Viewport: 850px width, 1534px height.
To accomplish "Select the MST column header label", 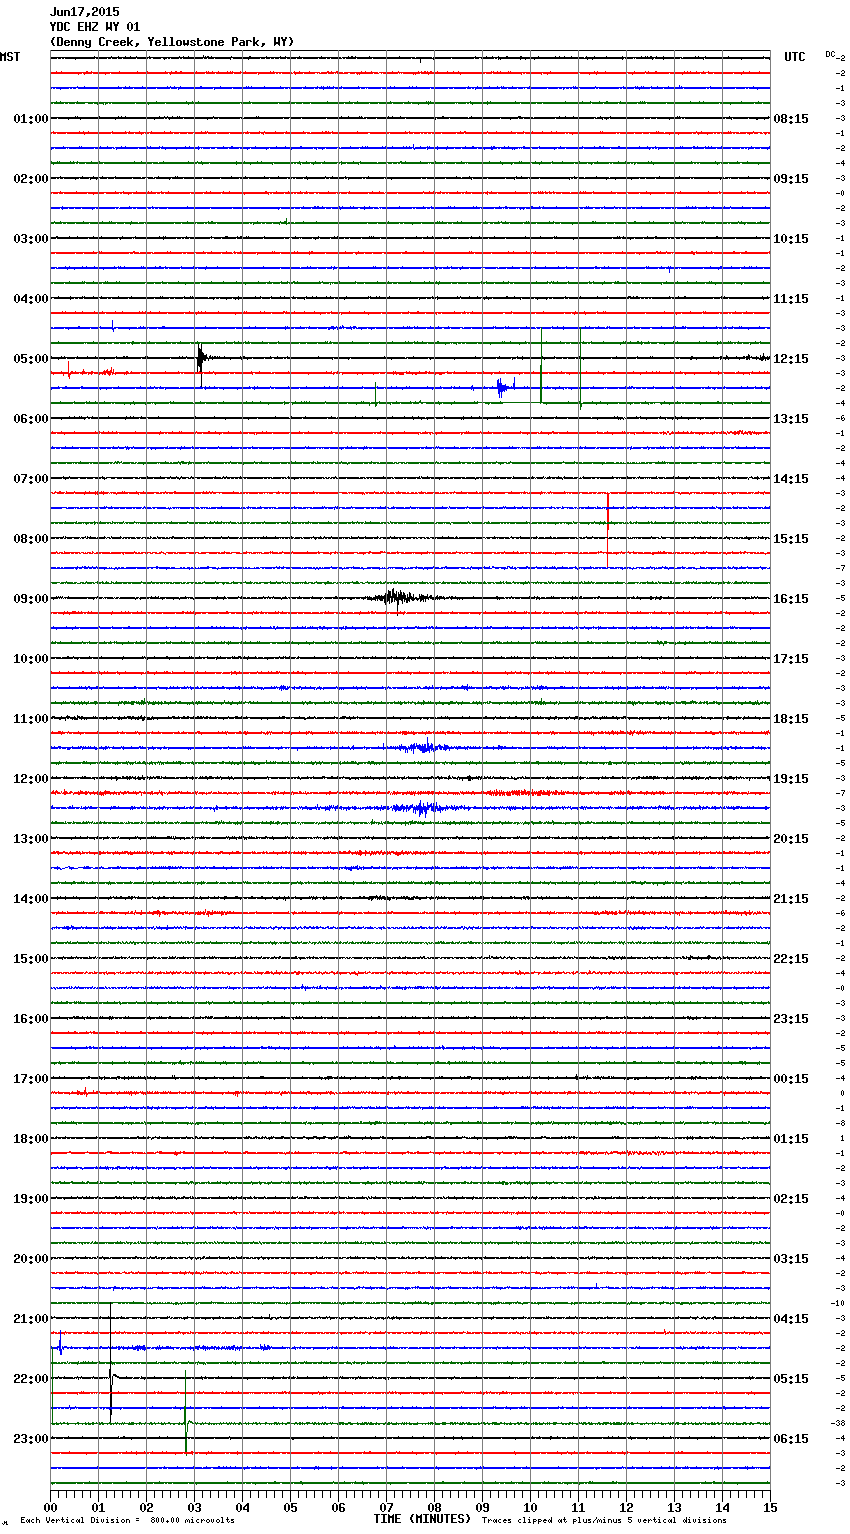I will (x=10, y=57).
